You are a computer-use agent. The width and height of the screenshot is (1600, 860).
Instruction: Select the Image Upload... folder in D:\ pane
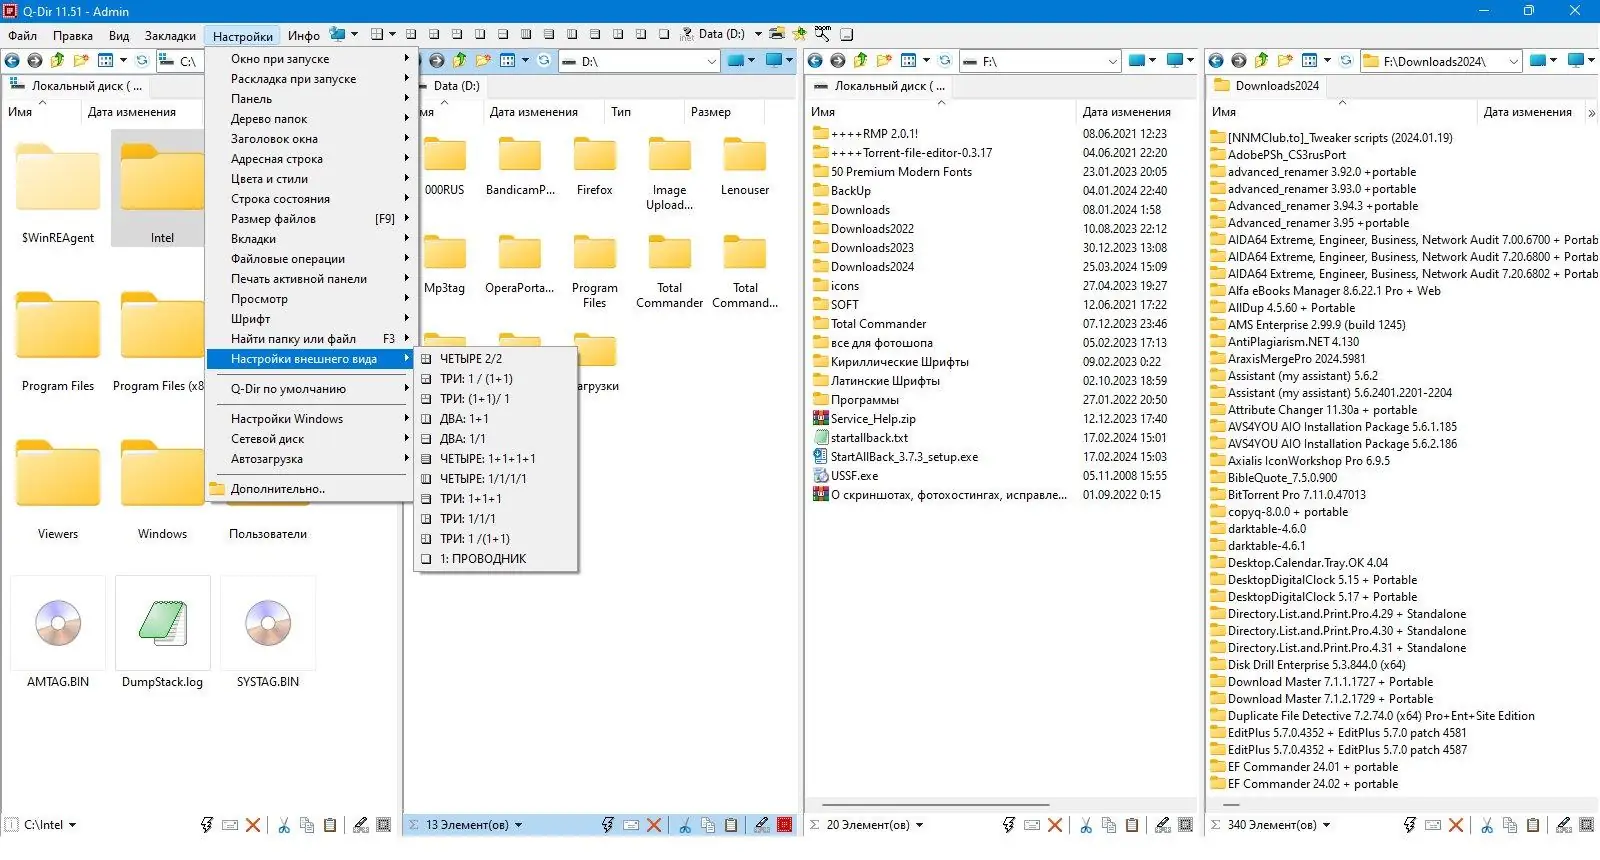(670, 174)
